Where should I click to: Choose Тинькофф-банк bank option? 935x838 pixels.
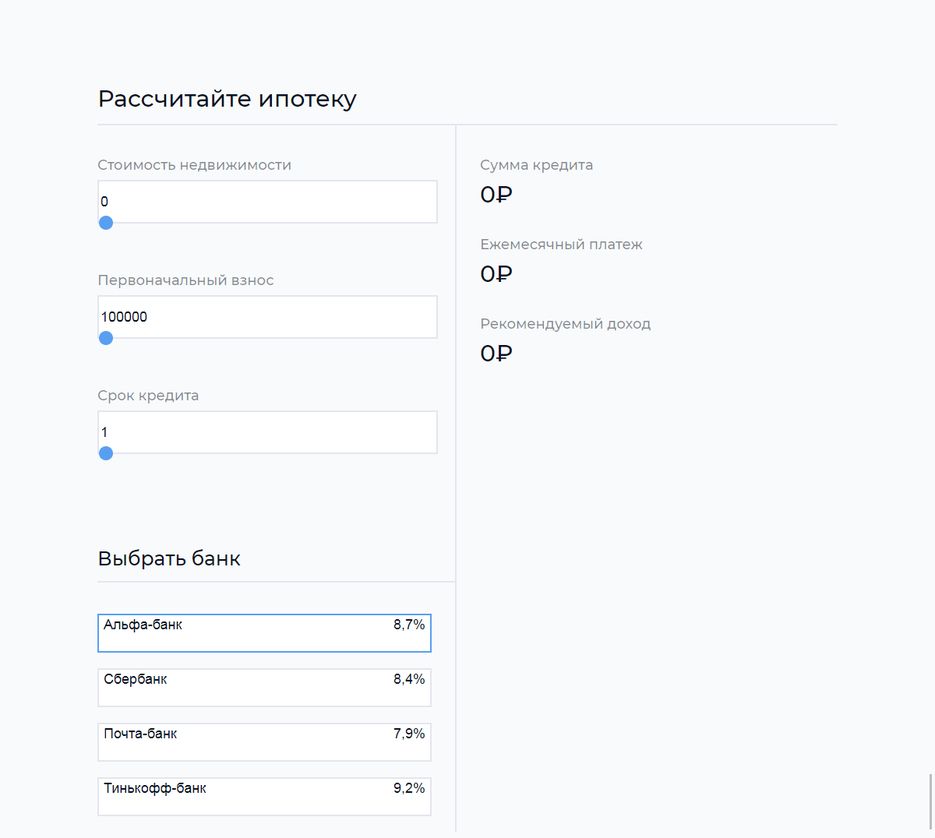(264, 795)
